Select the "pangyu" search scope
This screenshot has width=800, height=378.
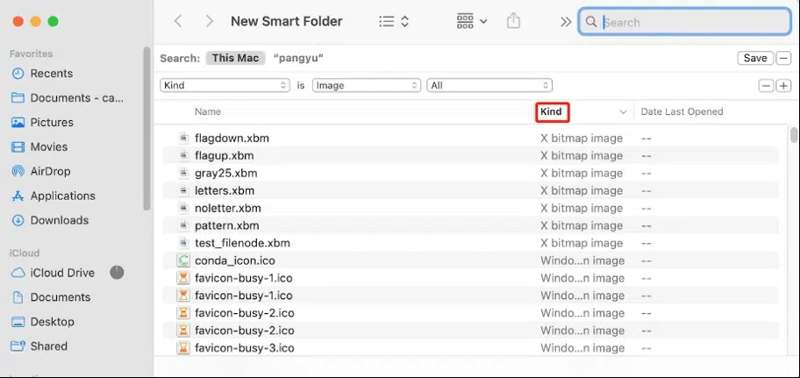coord(298,58)
